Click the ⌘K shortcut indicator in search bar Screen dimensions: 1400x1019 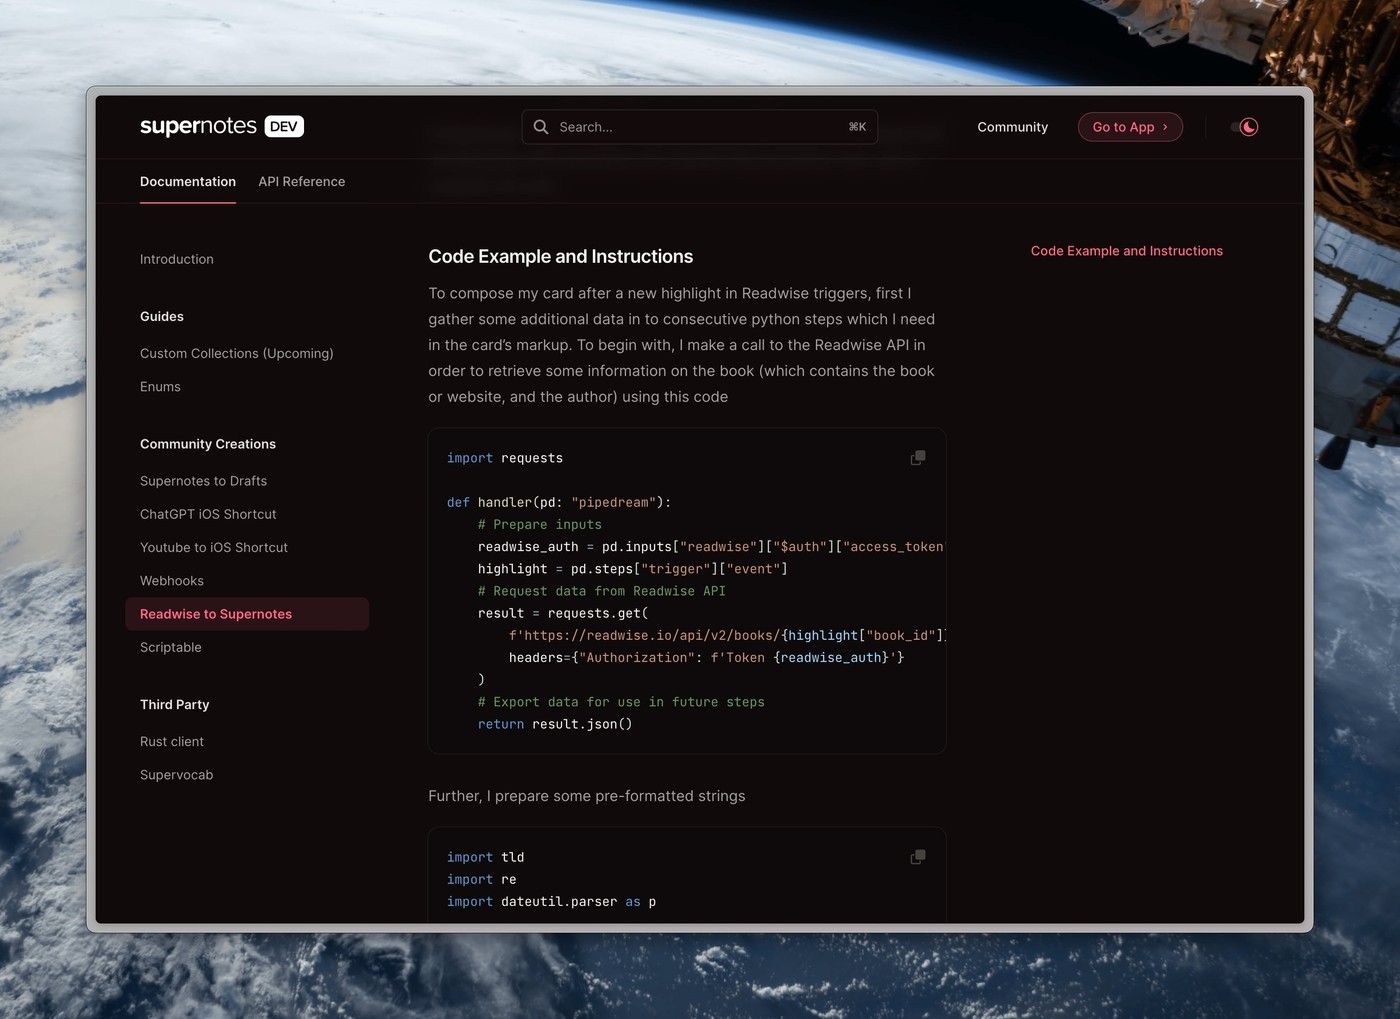pos(857,127)
